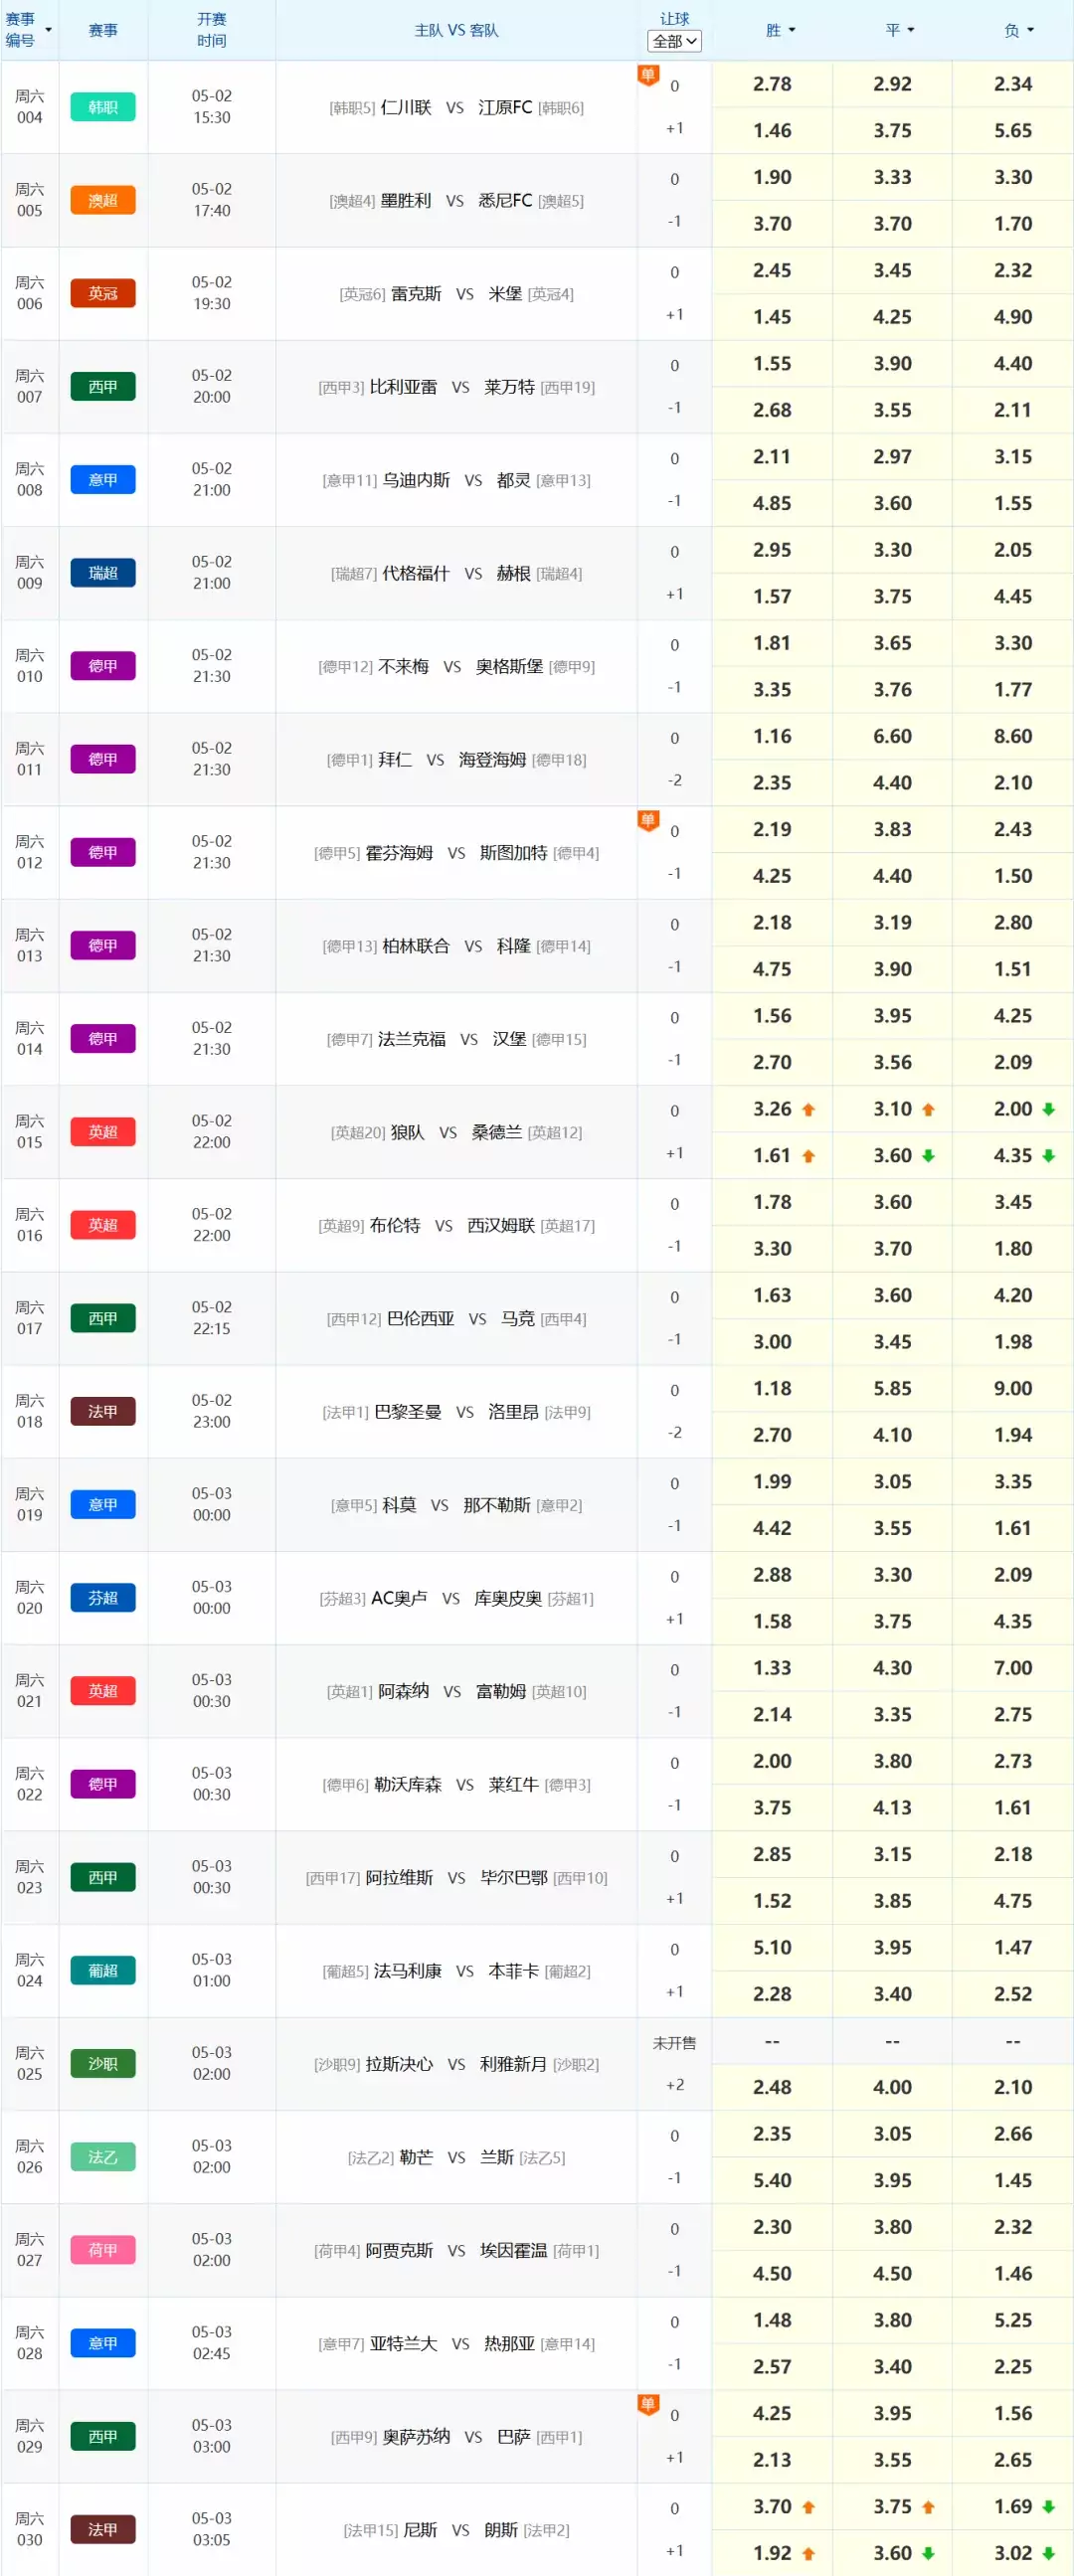Screen dimensions: 1074x2576
Task: Open team 巴黎圣曼 link
Action: click(408, 1412)
